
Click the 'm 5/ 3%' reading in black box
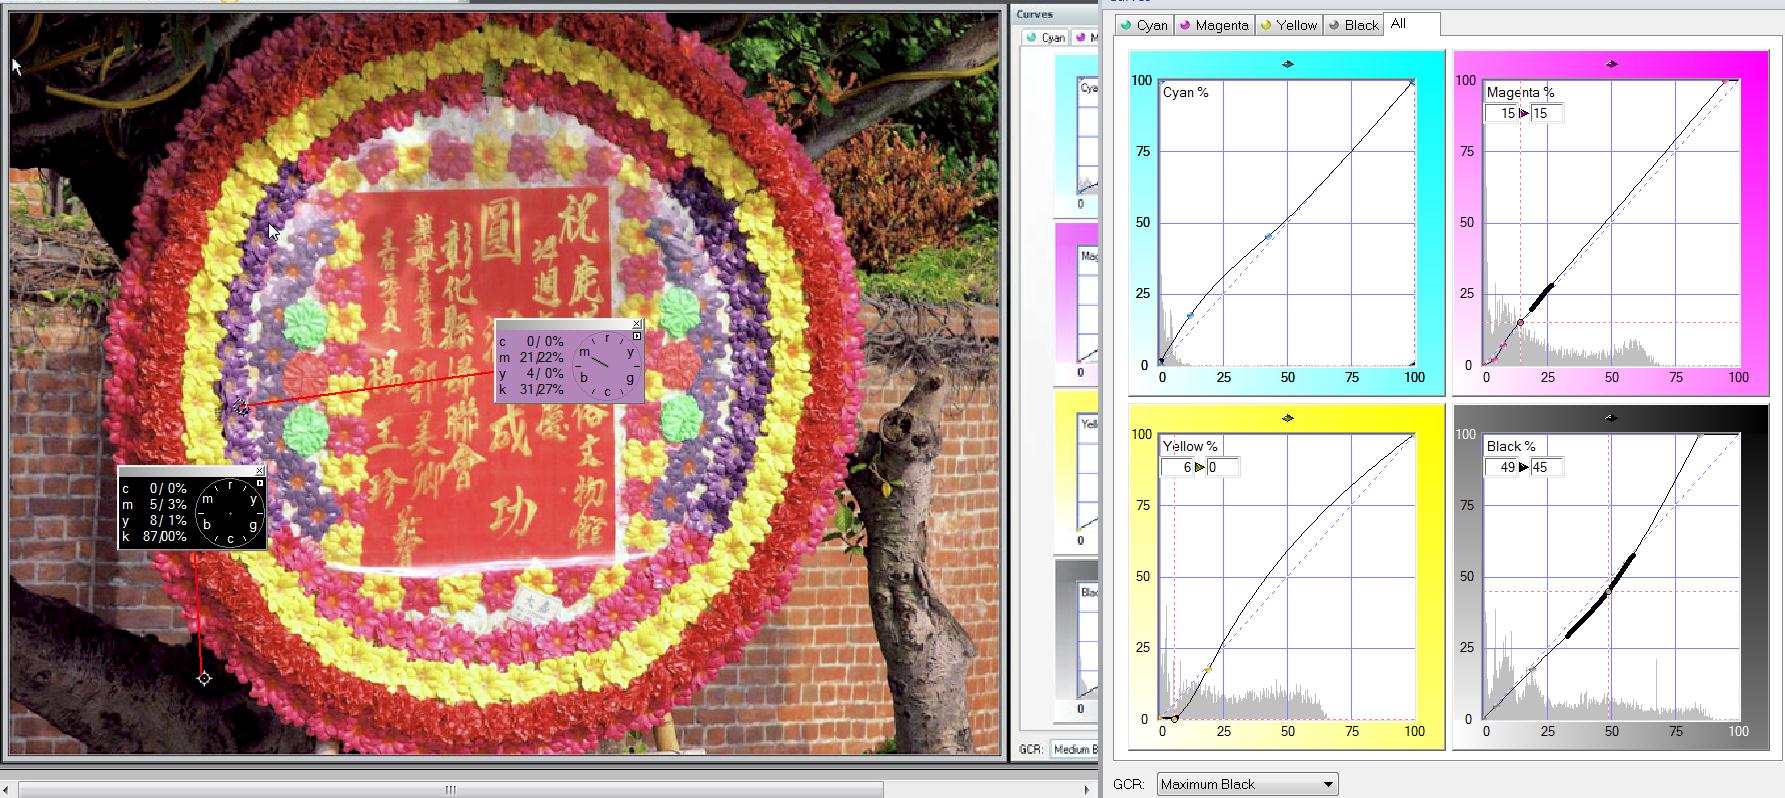tap(155, 504)
